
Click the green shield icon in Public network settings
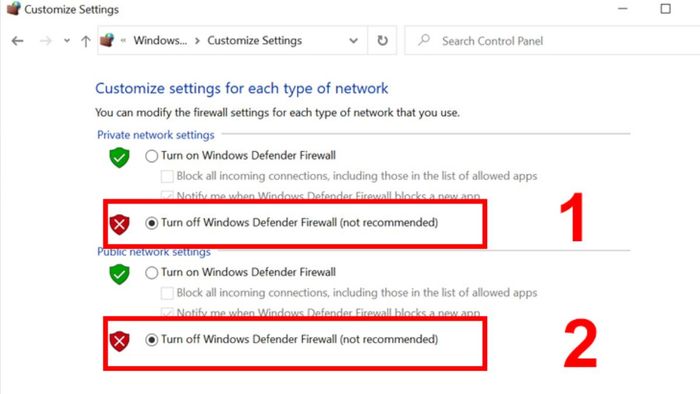[119, 274]
